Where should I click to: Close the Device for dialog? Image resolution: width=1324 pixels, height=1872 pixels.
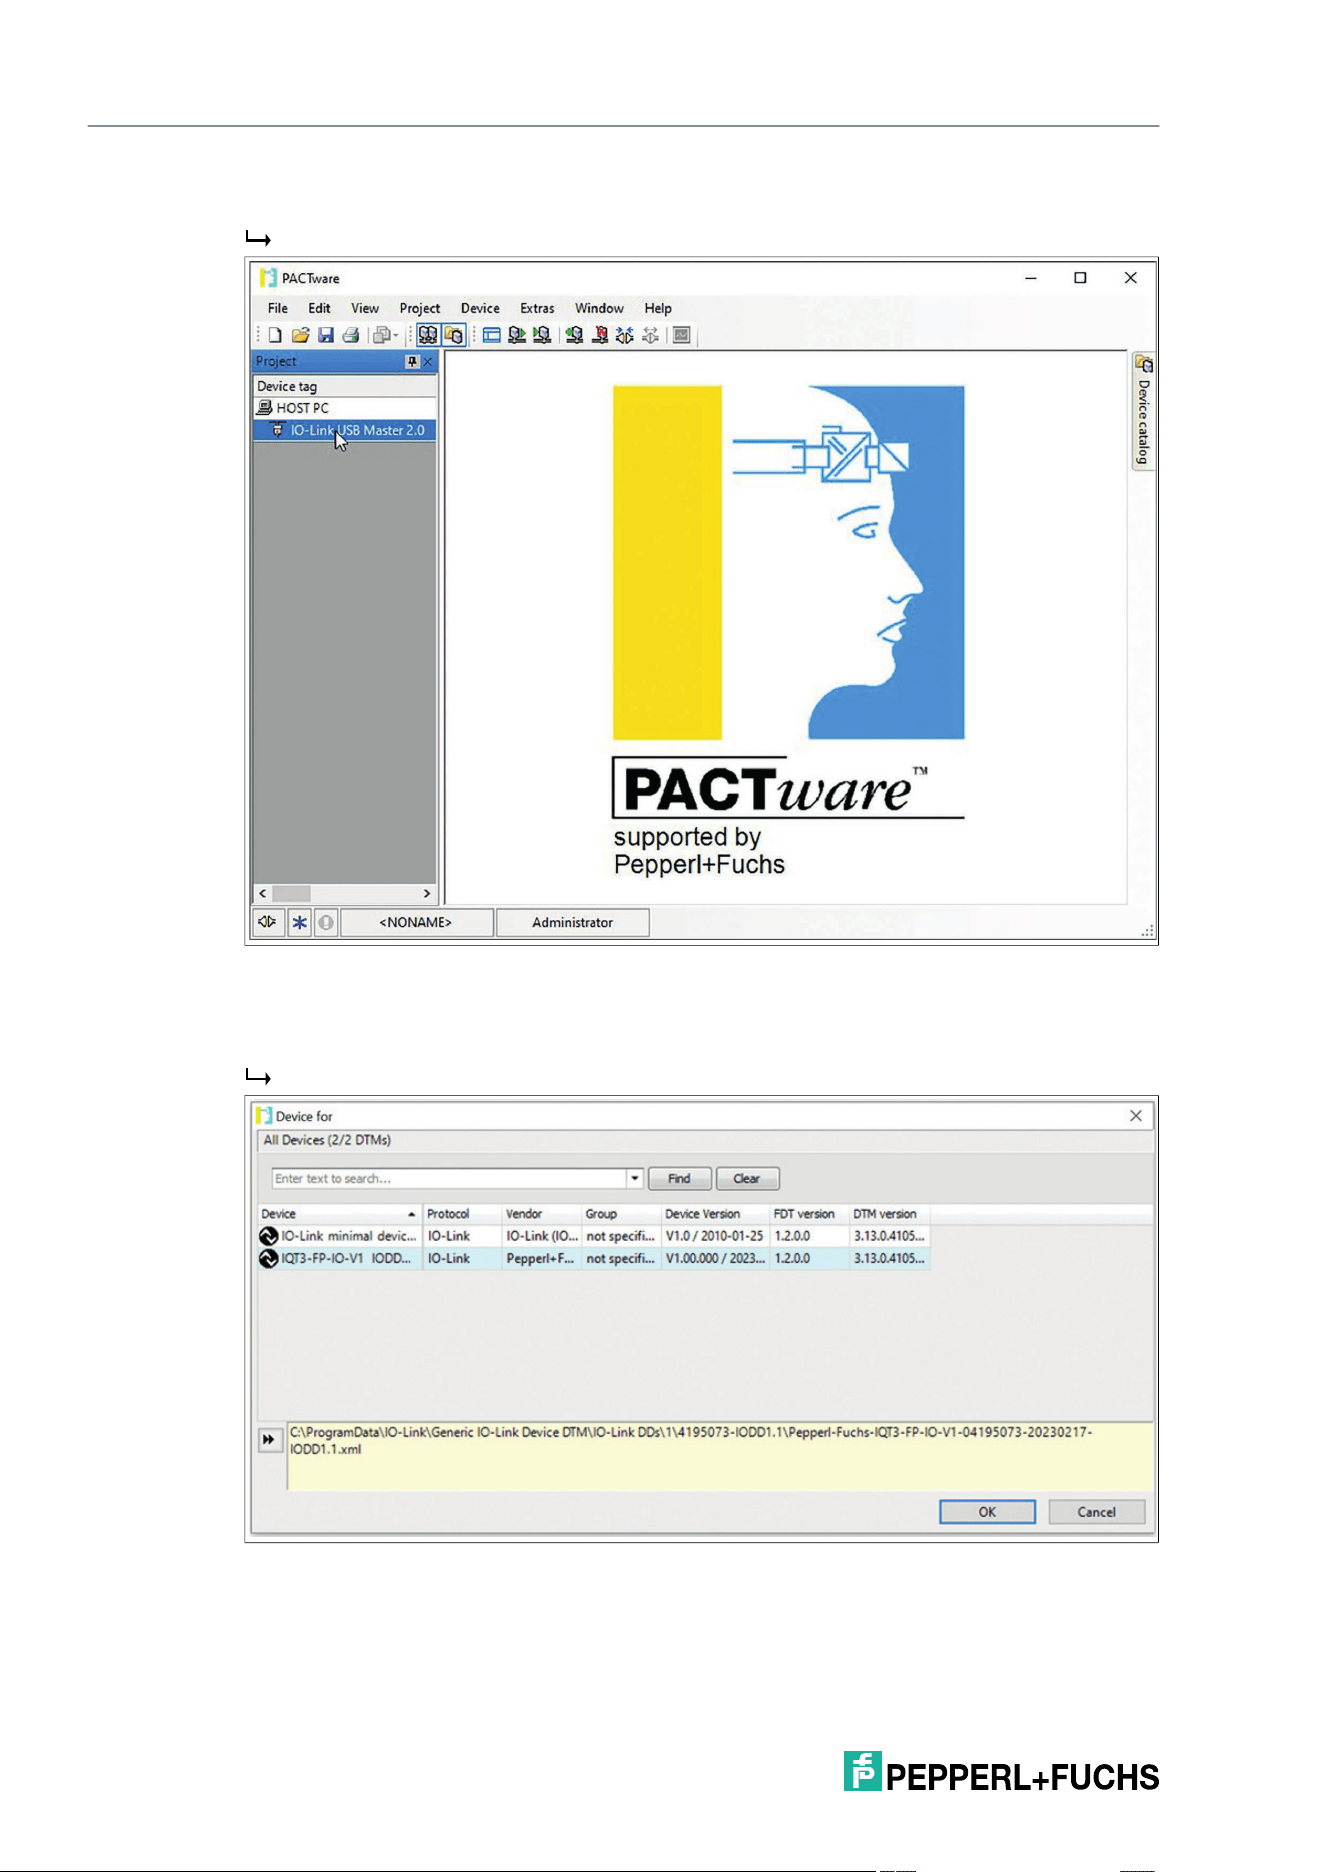click(1136, 1116)
